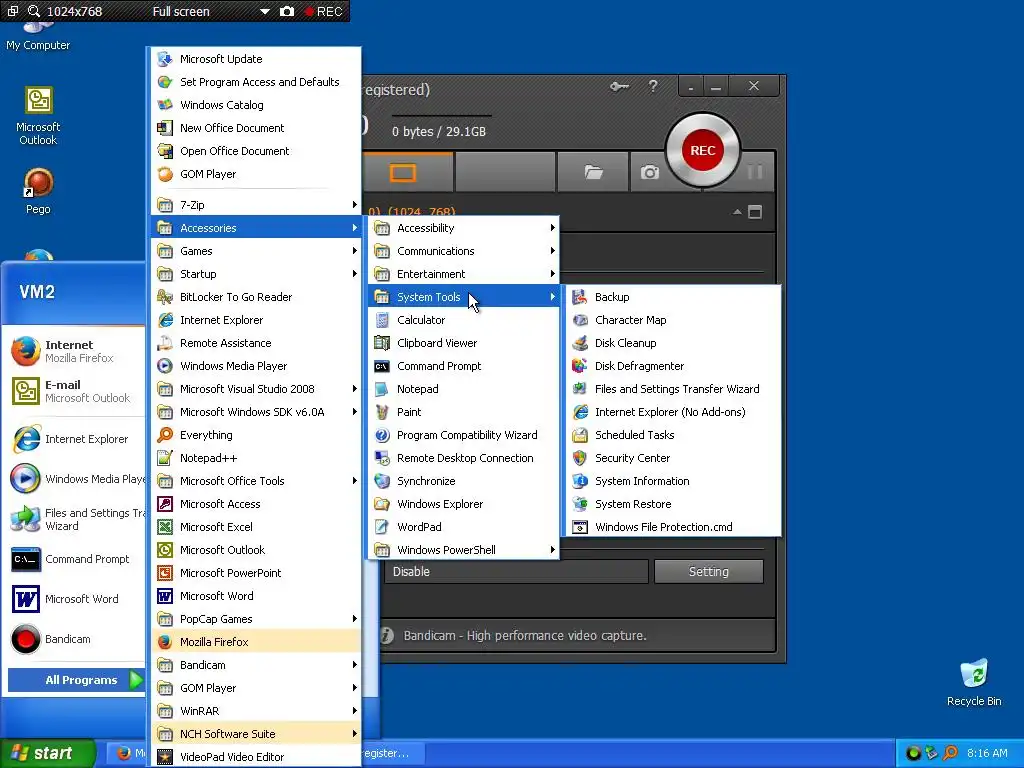Open System Restore
The image size is (1024, 768).
point(671,504)
